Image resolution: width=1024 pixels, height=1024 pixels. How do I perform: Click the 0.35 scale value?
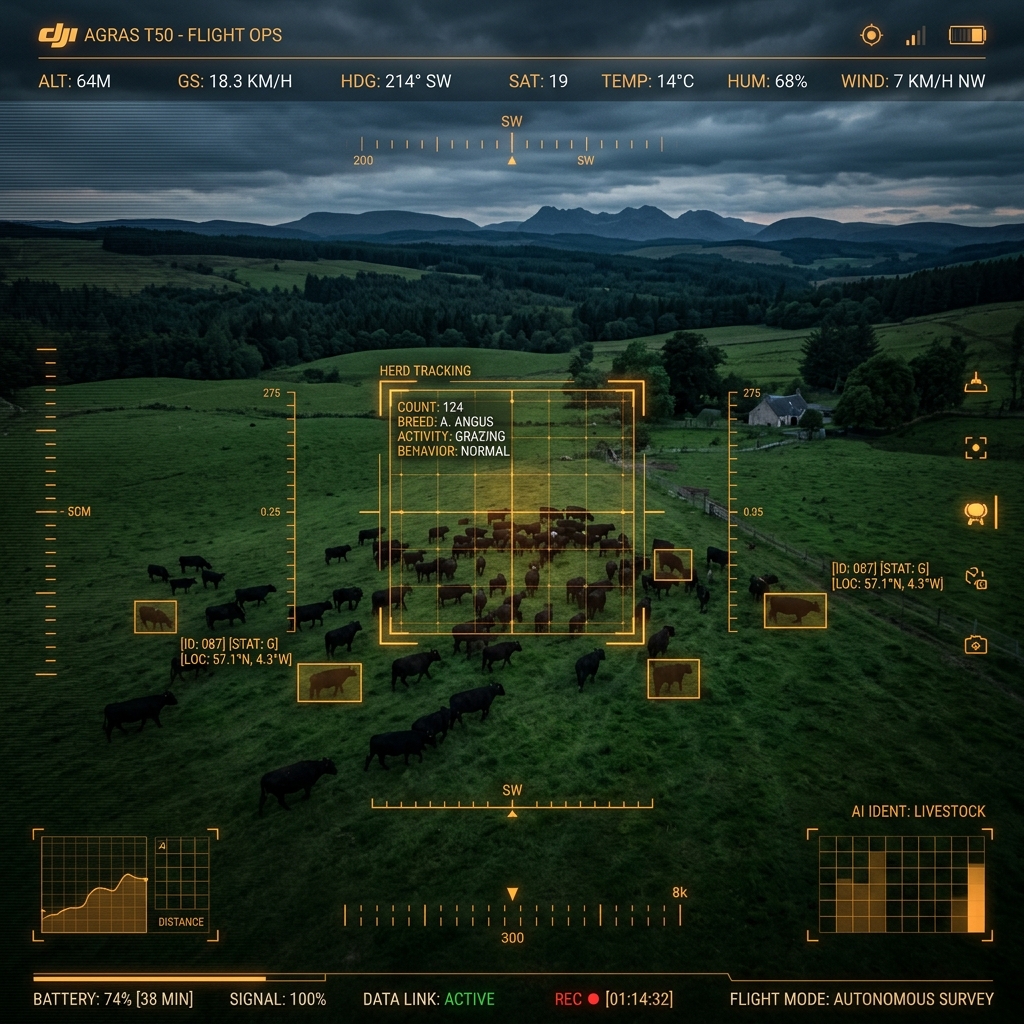pyautogui.click(x=753, y=512)
